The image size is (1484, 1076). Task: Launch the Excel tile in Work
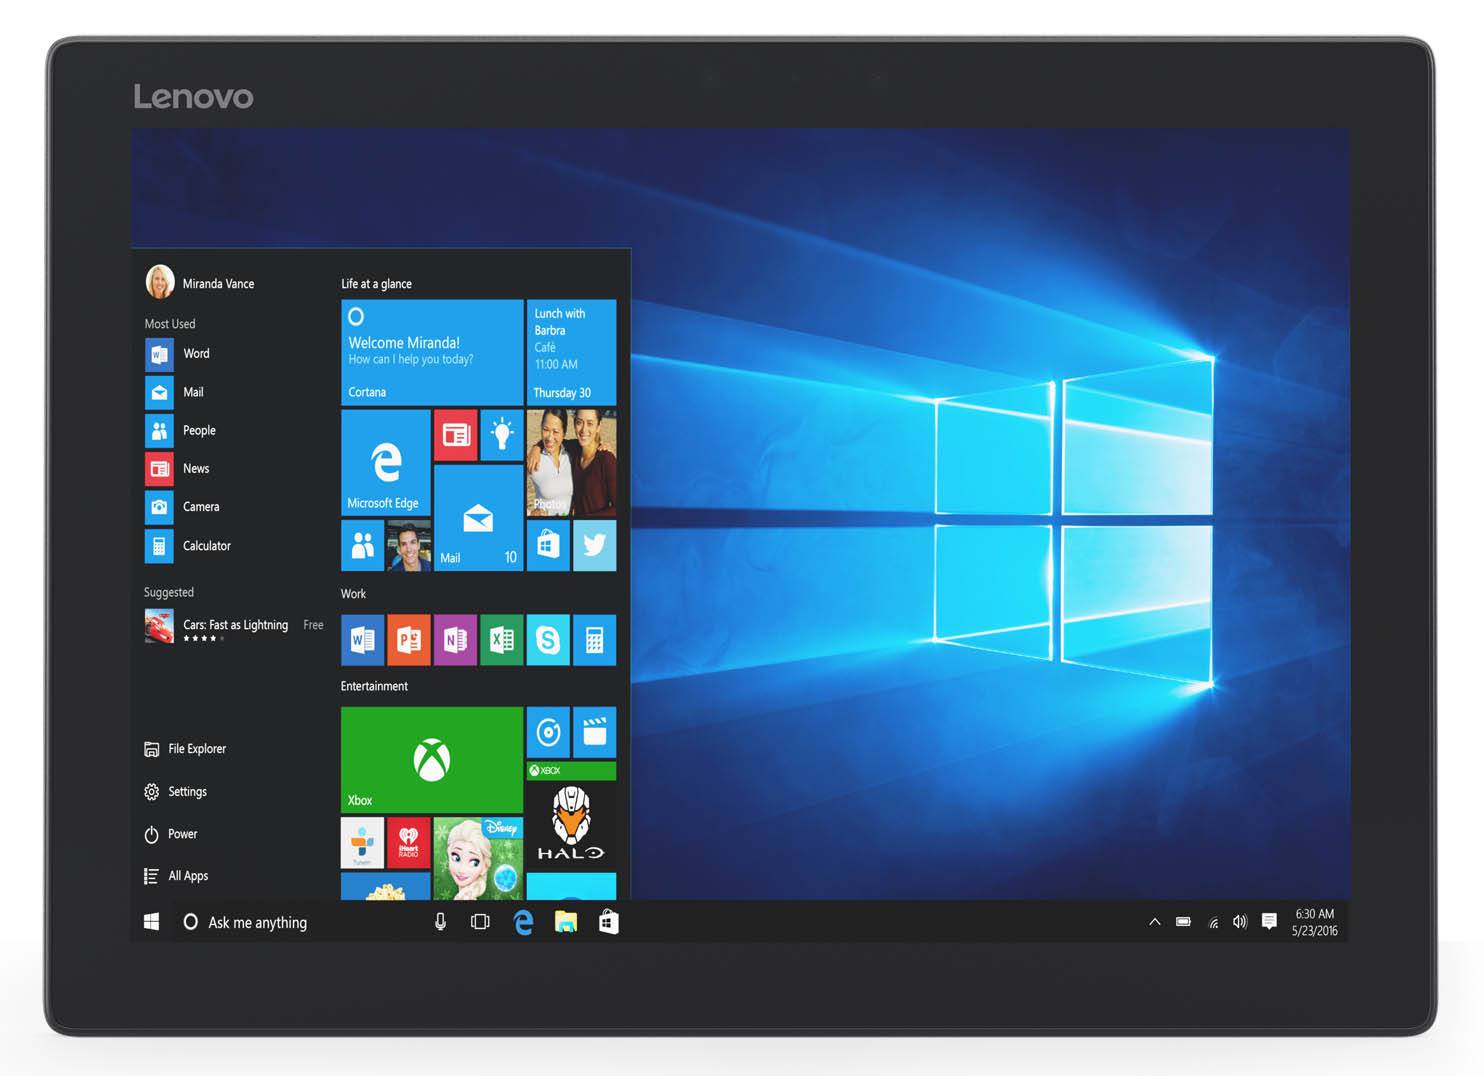click(502, 640)
